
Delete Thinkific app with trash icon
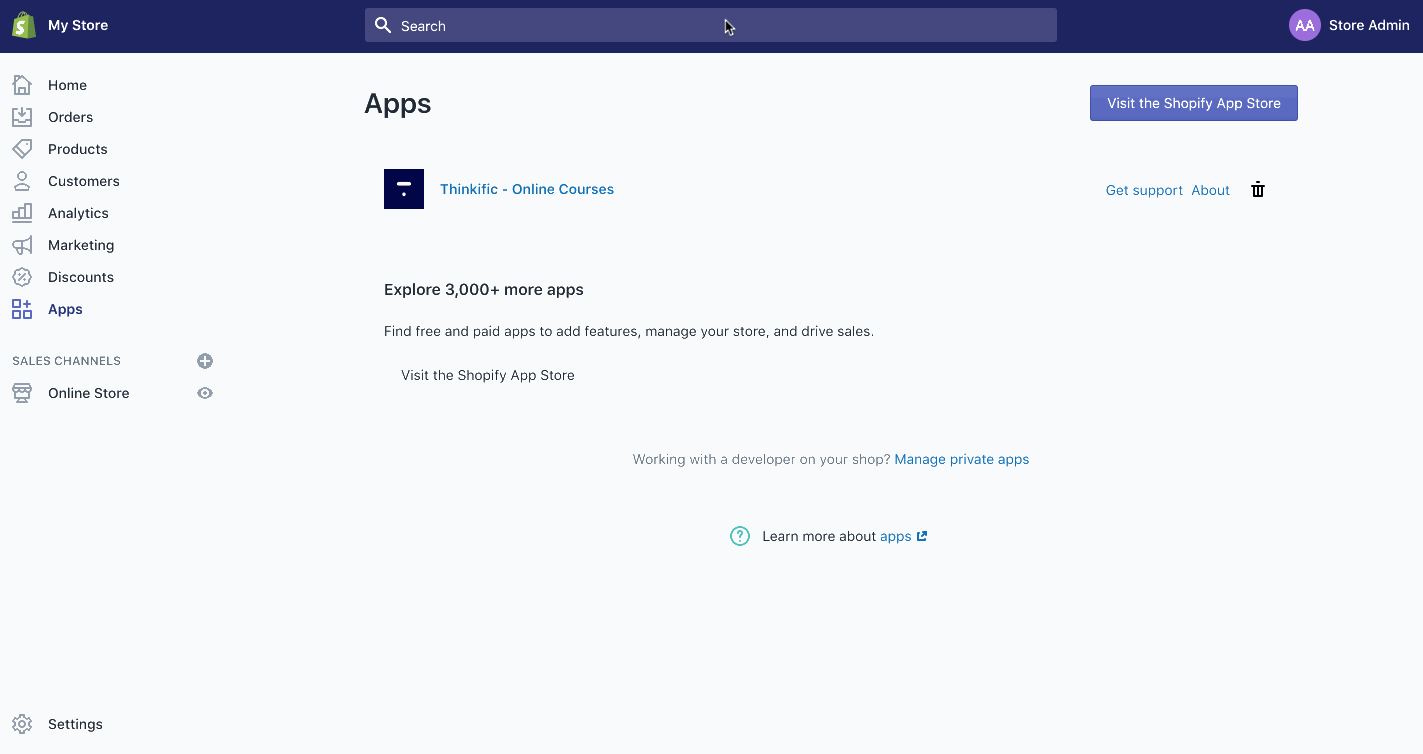[1258, 190]
